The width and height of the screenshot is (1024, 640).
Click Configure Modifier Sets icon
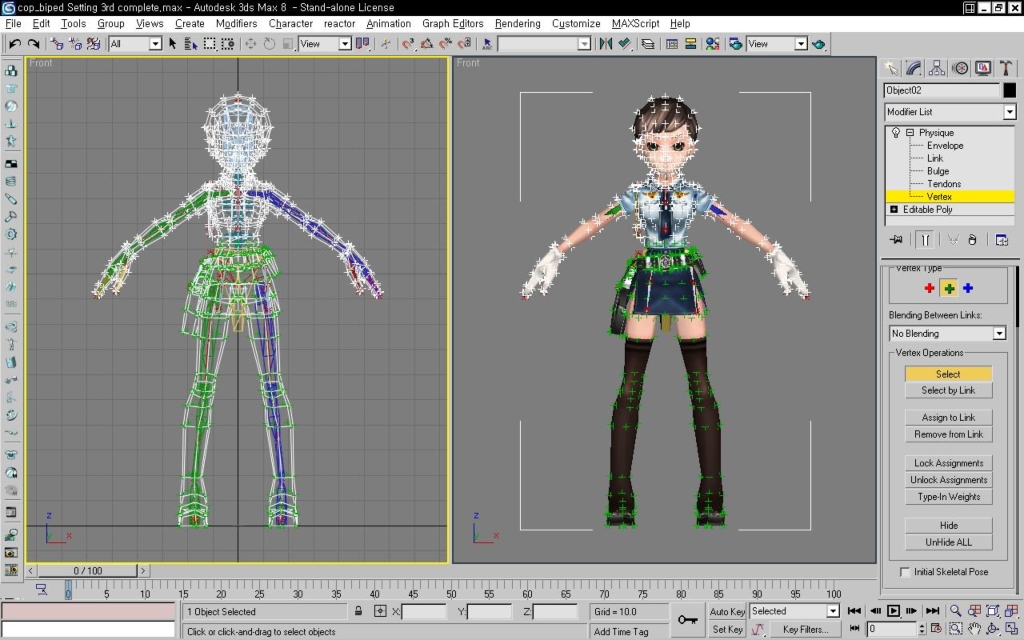1001,240
